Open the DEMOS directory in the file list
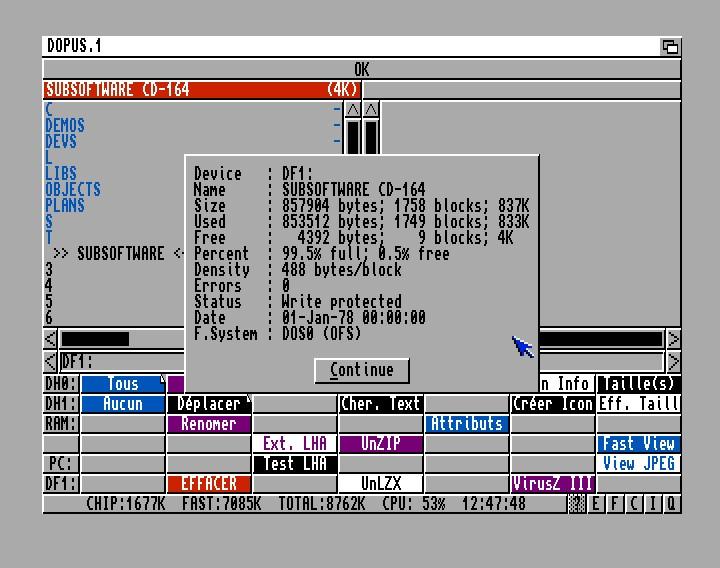This screenshot has width=720, height=568. tap(65, 126)
